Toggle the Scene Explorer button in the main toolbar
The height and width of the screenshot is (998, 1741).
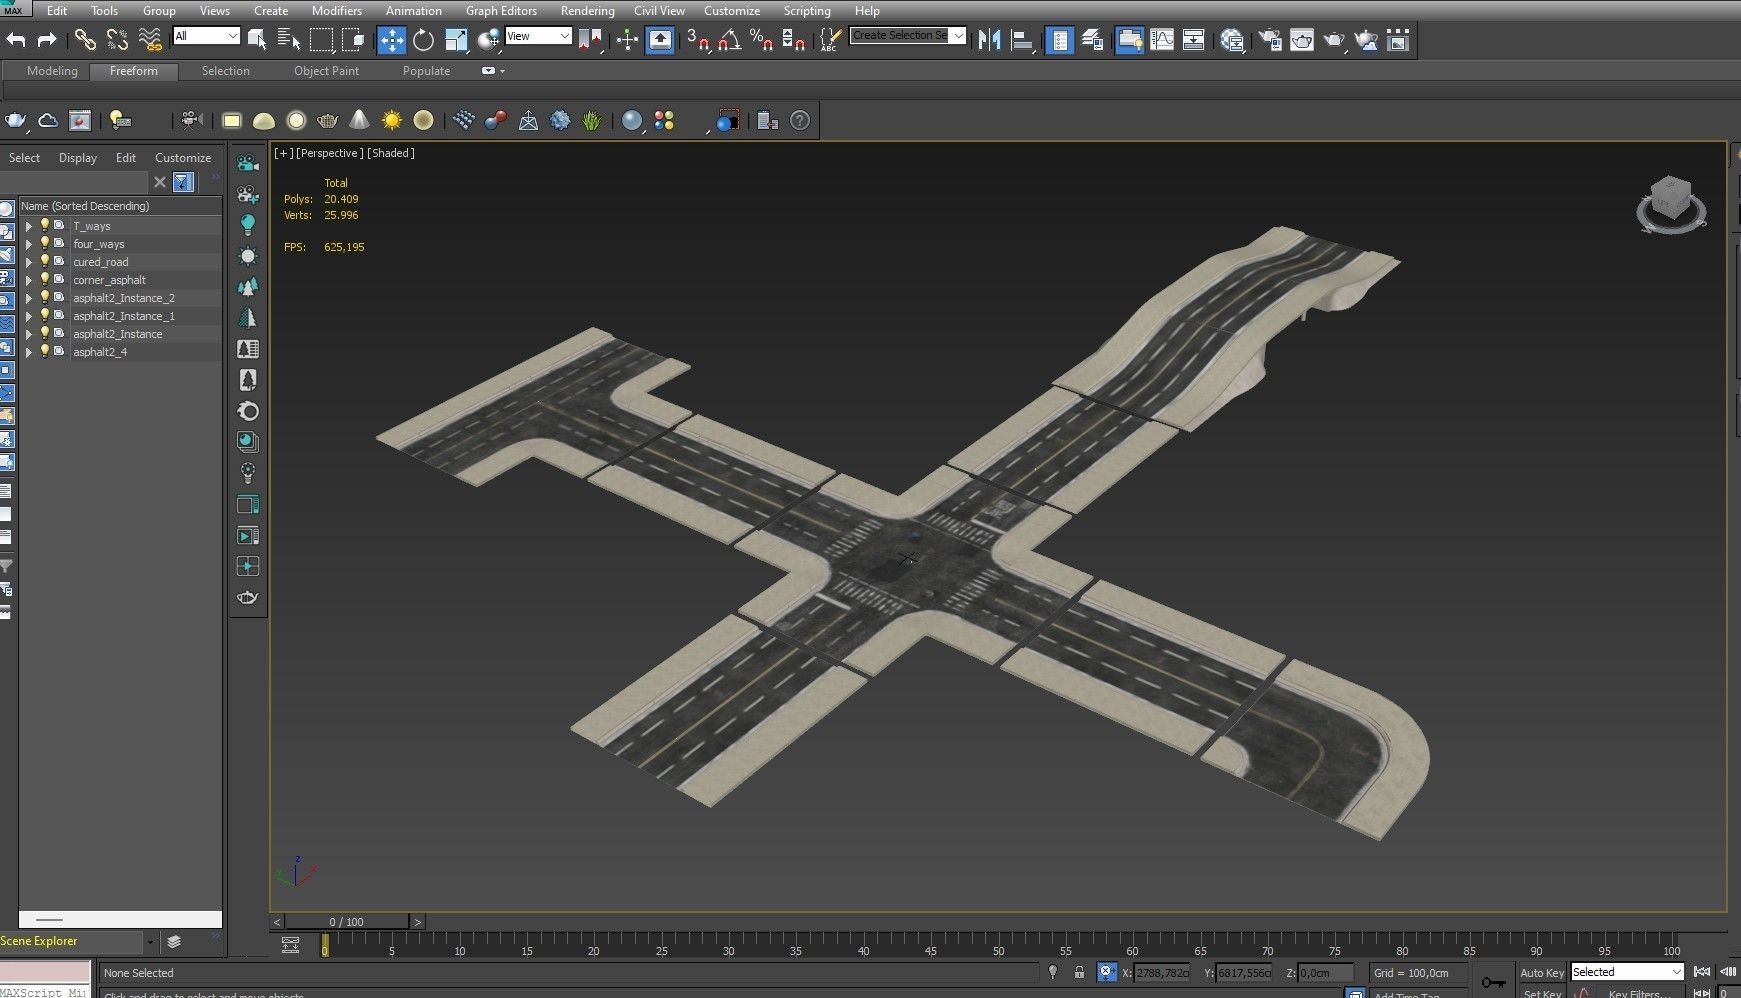coord(1060,40)
